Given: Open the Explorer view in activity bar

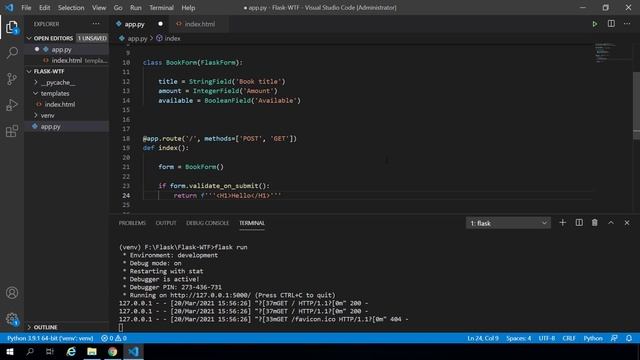Looking at the screenshot, I should tap(12, 27).
